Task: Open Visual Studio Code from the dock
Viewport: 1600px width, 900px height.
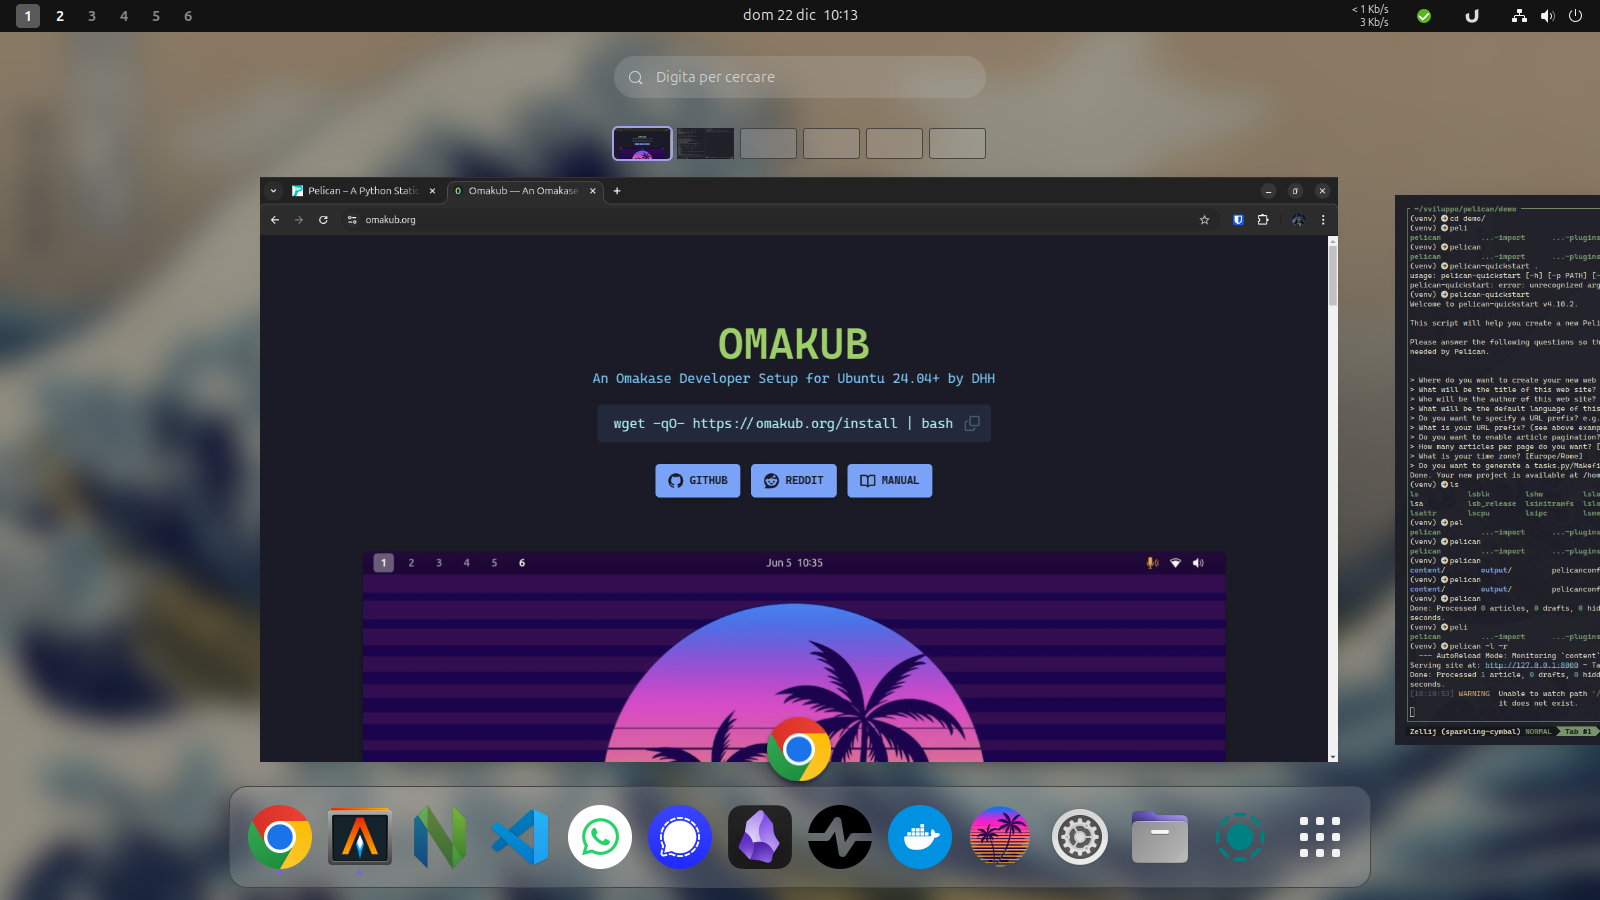Action: point(520,837)
